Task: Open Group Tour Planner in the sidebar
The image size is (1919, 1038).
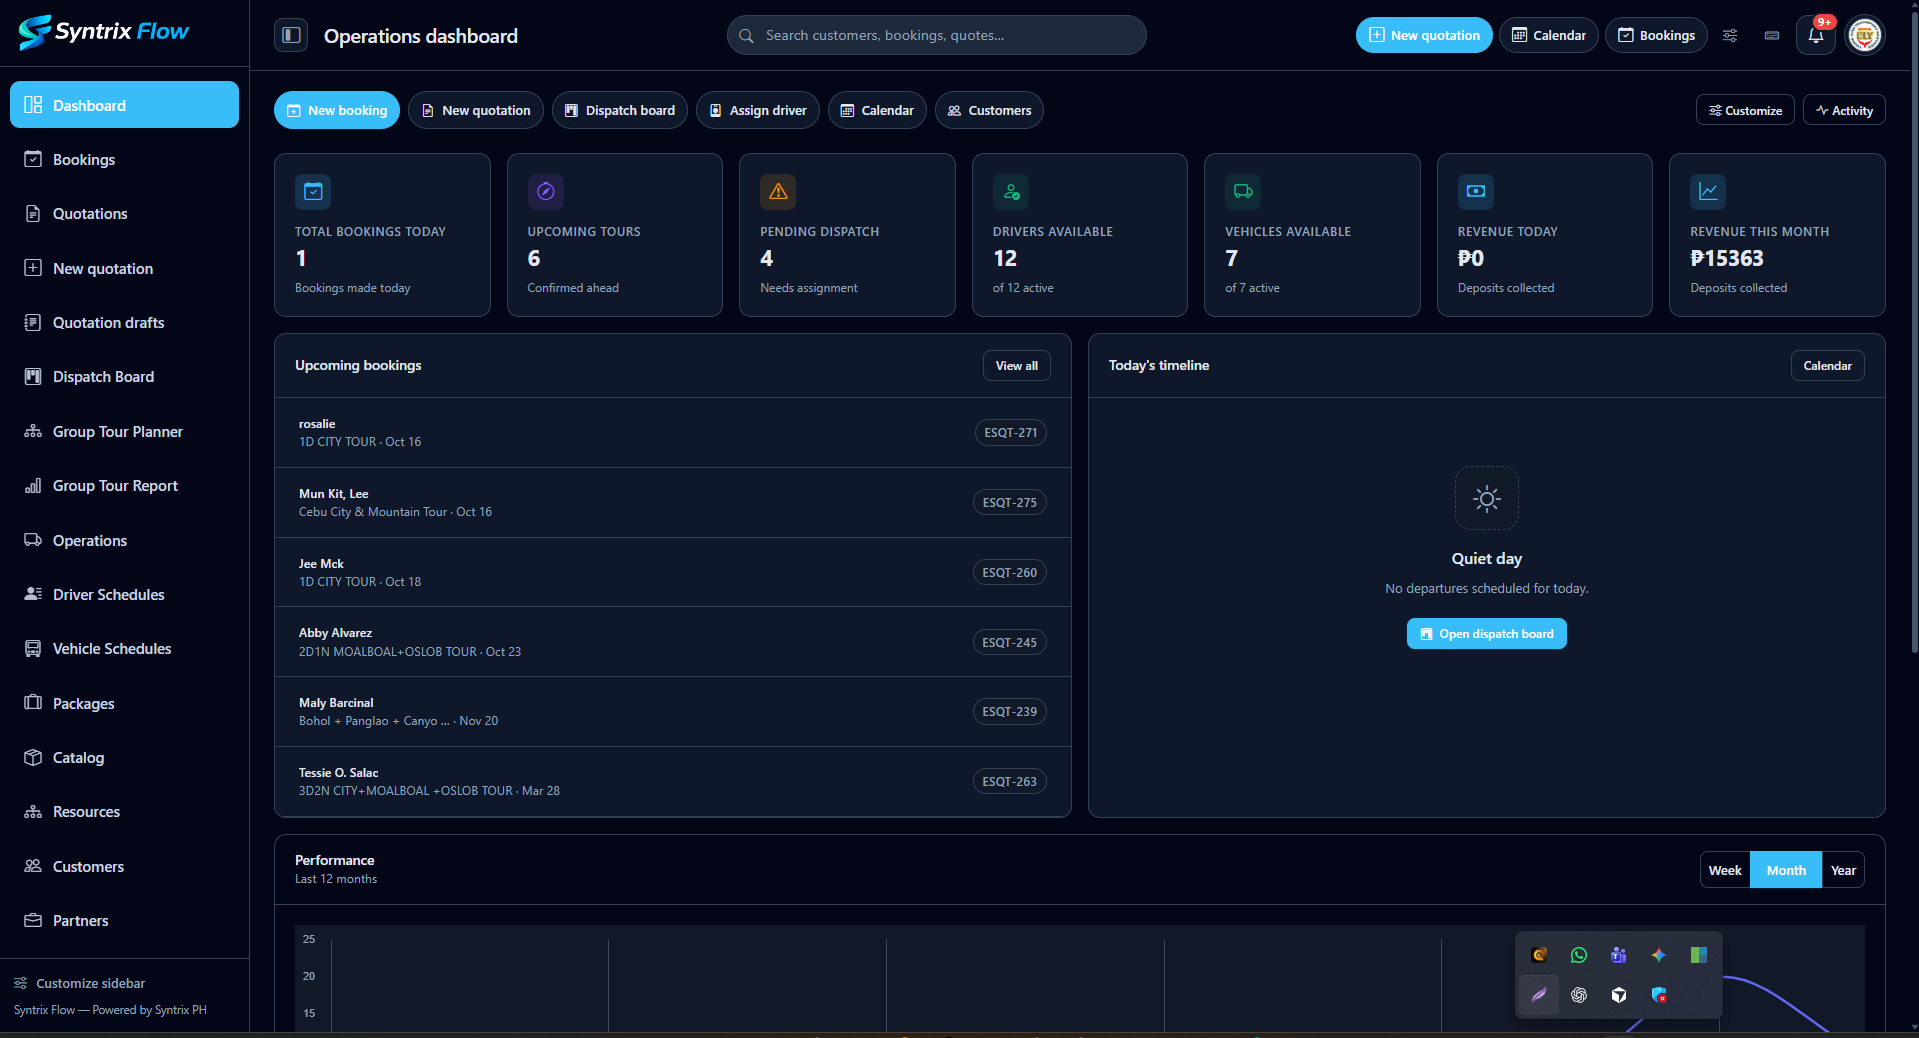Action: coord(124,431)
